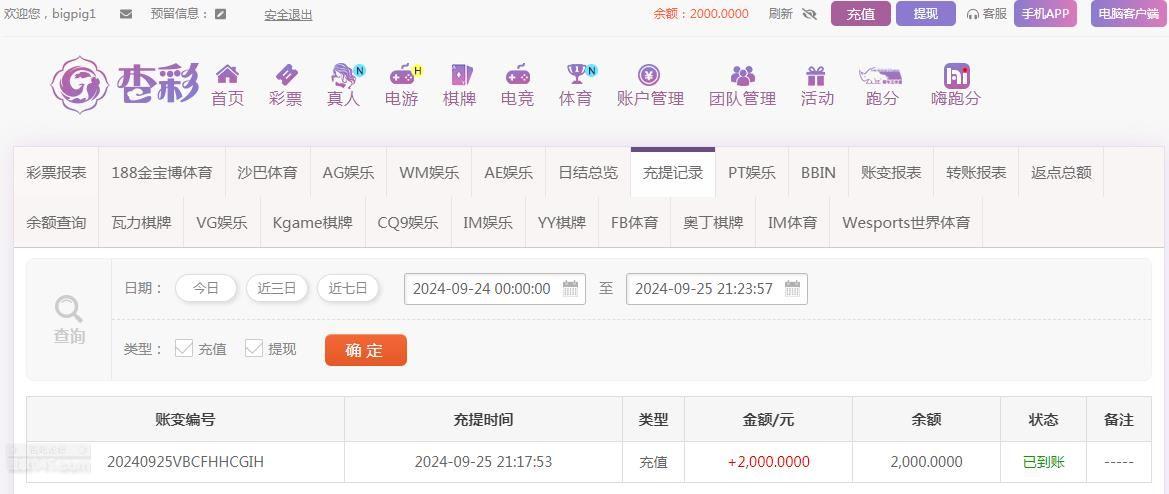Toggle the 提现 type checkbox
The image size is (1169, 494).
254,349
